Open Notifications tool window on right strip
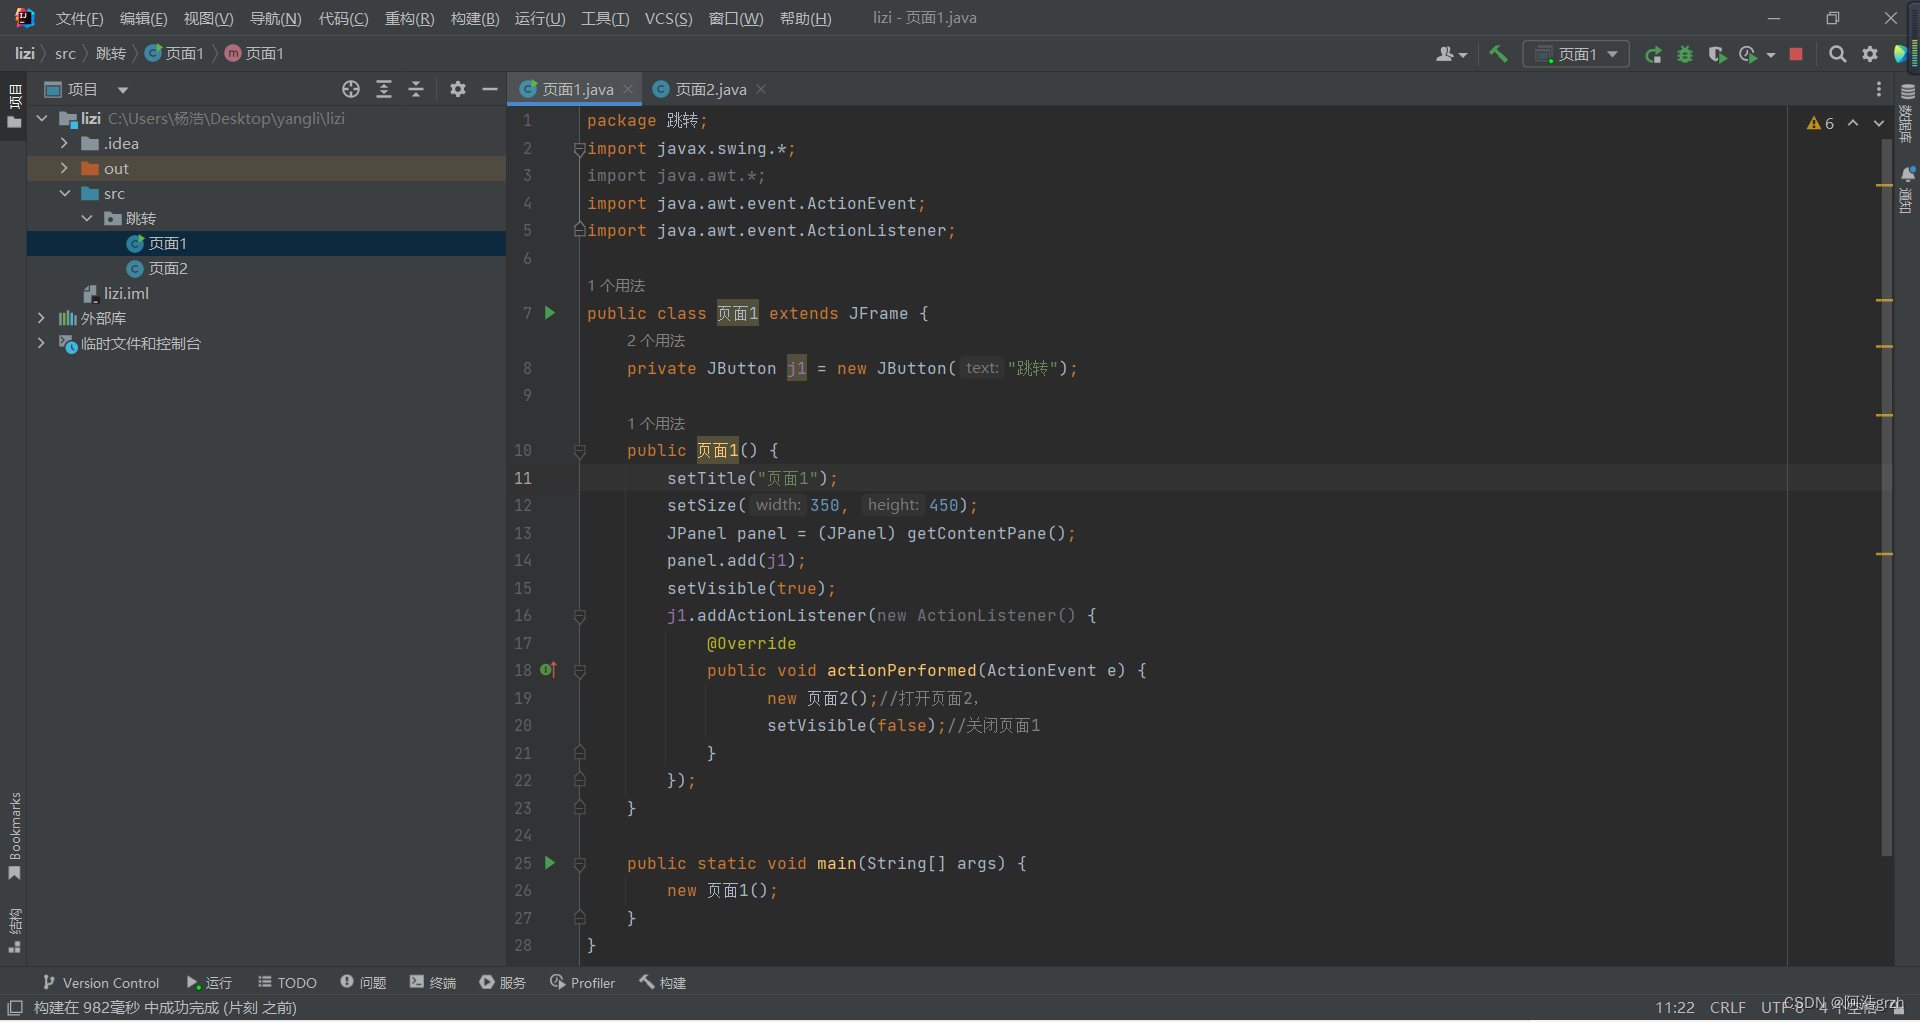The image size is (1920, 1022). click(1907, 190)
